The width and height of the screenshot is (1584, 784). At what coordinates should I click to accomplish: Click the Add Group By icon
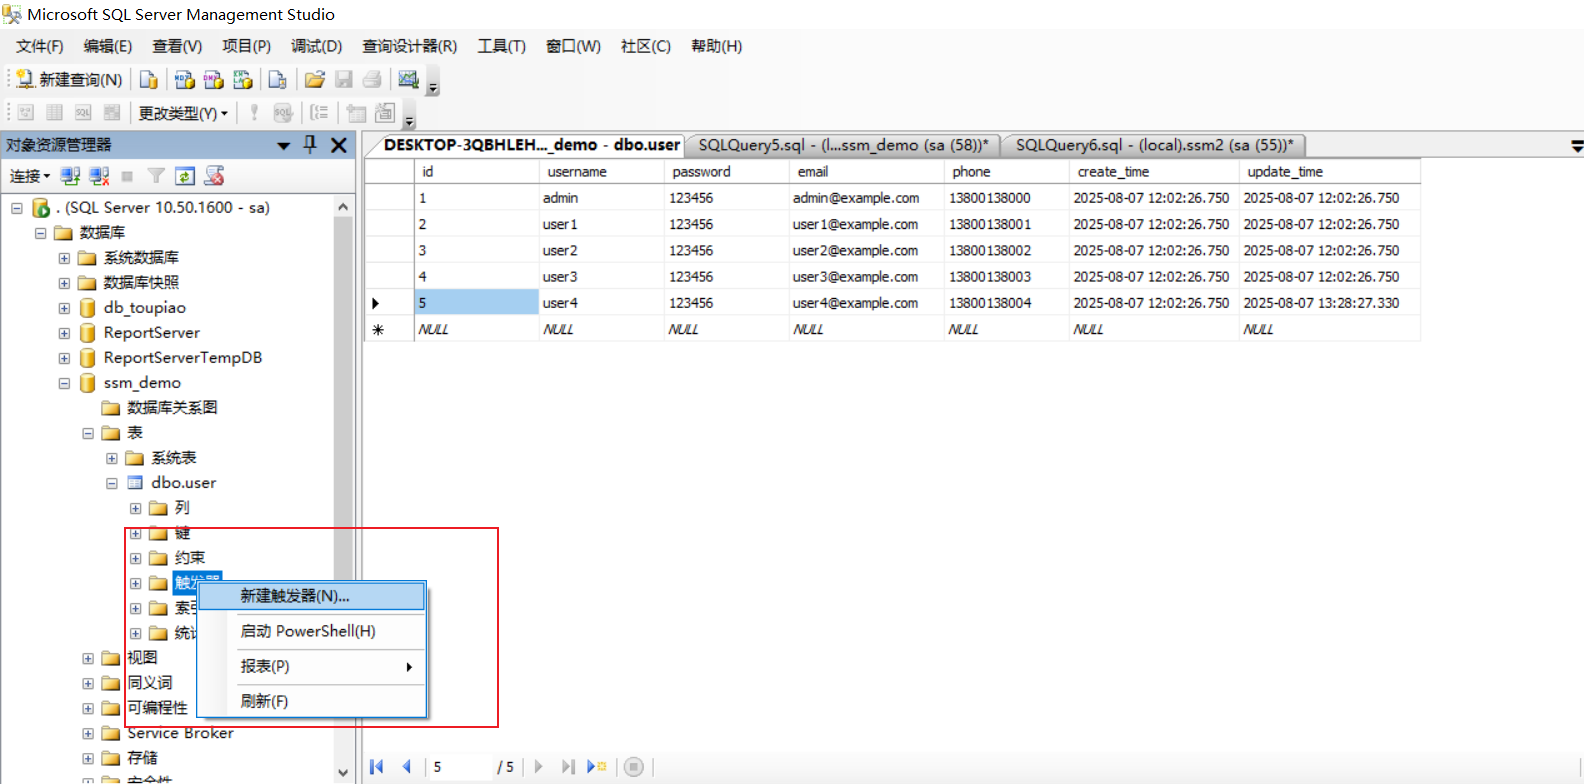click(319, 113)
